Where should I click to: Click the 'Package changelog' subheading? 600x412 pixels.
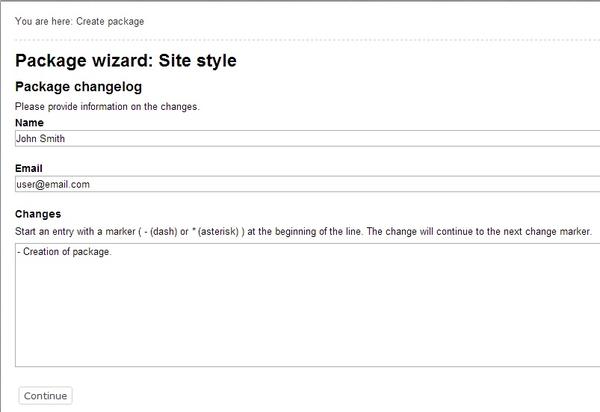(78, 87)
